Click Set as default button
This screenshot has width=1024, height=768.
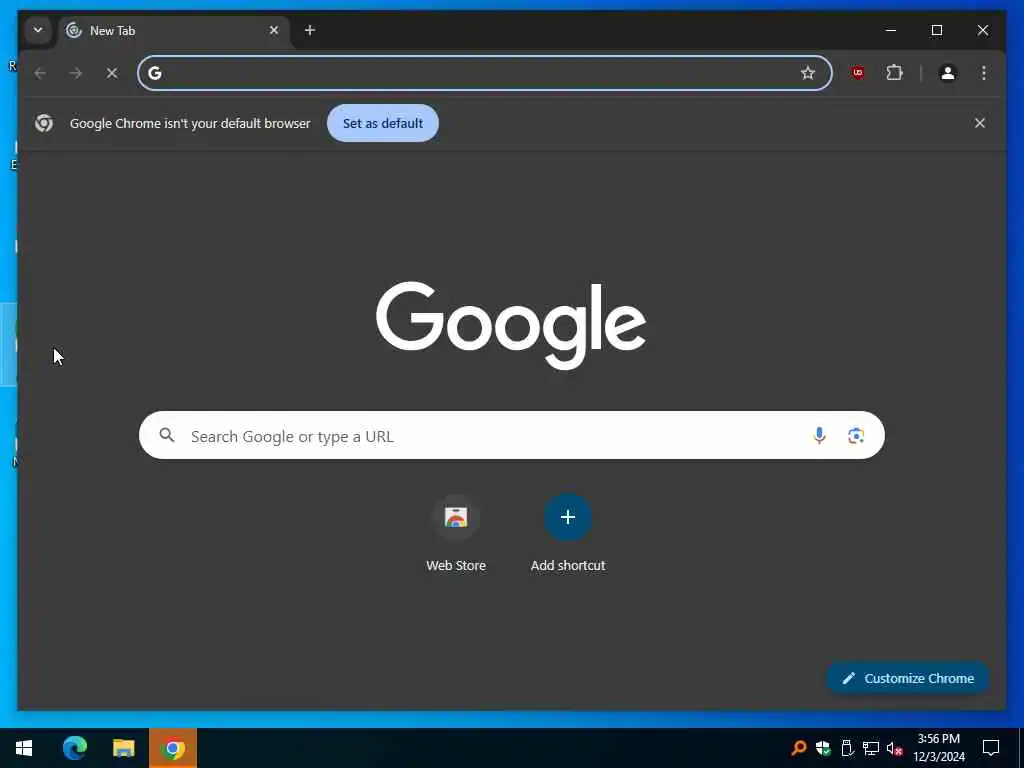click(383, 123)
